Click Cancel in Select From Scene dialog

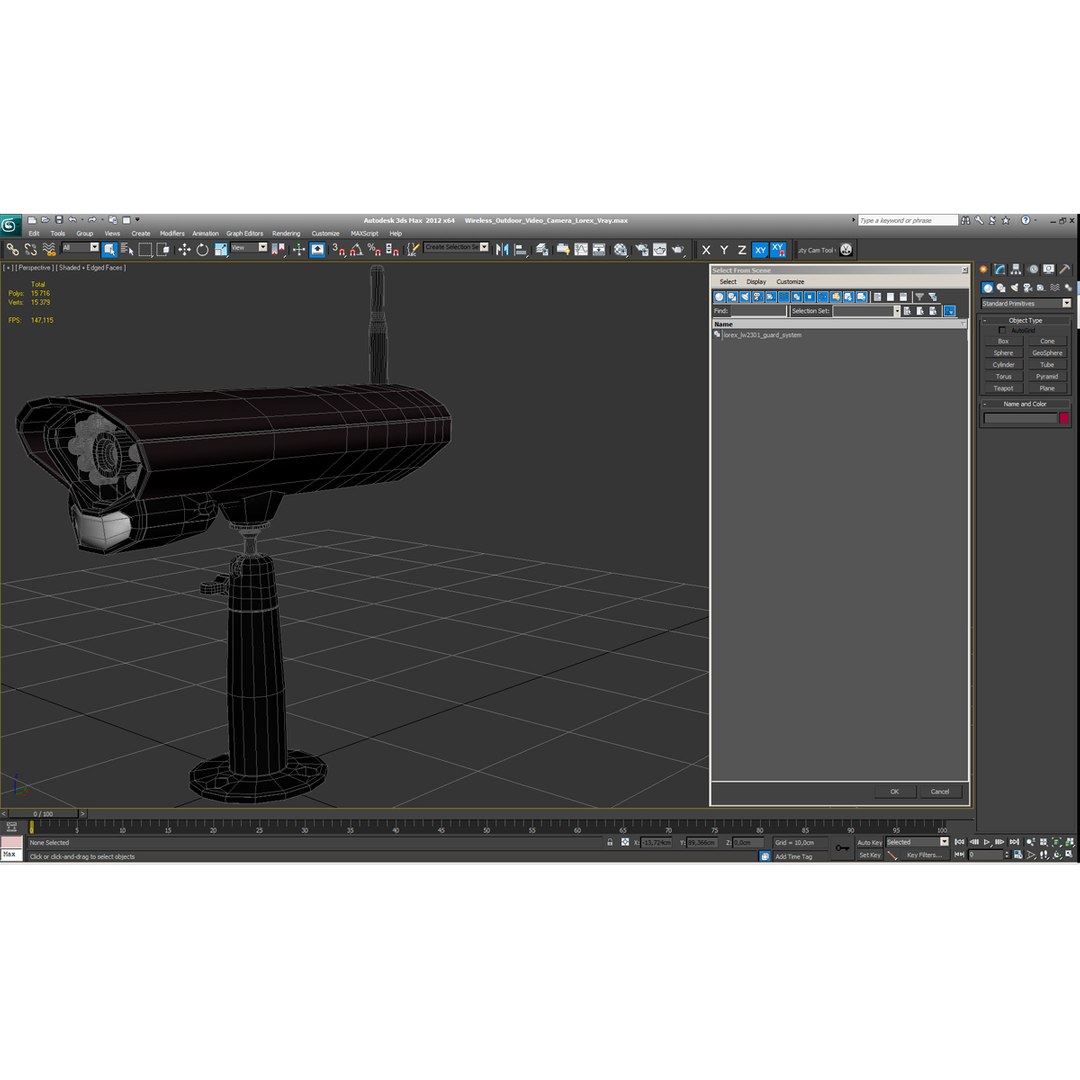coord(939,791)
